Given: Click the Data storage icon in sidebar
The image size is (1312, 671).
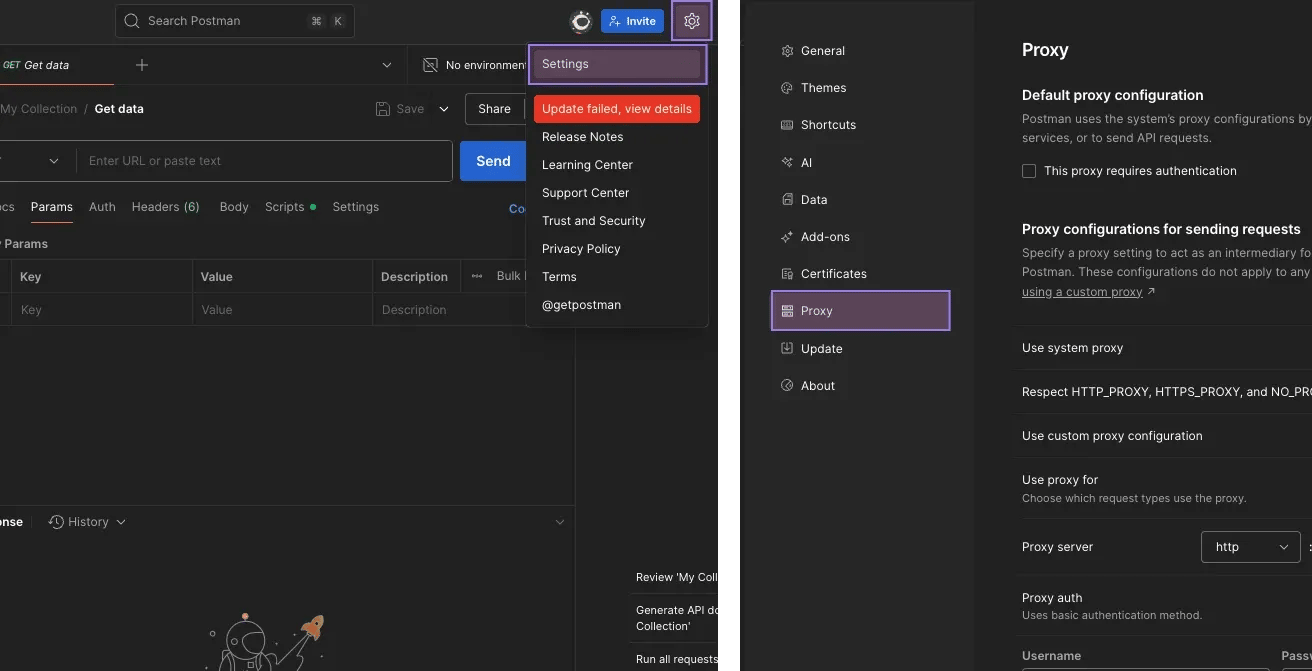Looking at the screenshot, I should (787, 200).
